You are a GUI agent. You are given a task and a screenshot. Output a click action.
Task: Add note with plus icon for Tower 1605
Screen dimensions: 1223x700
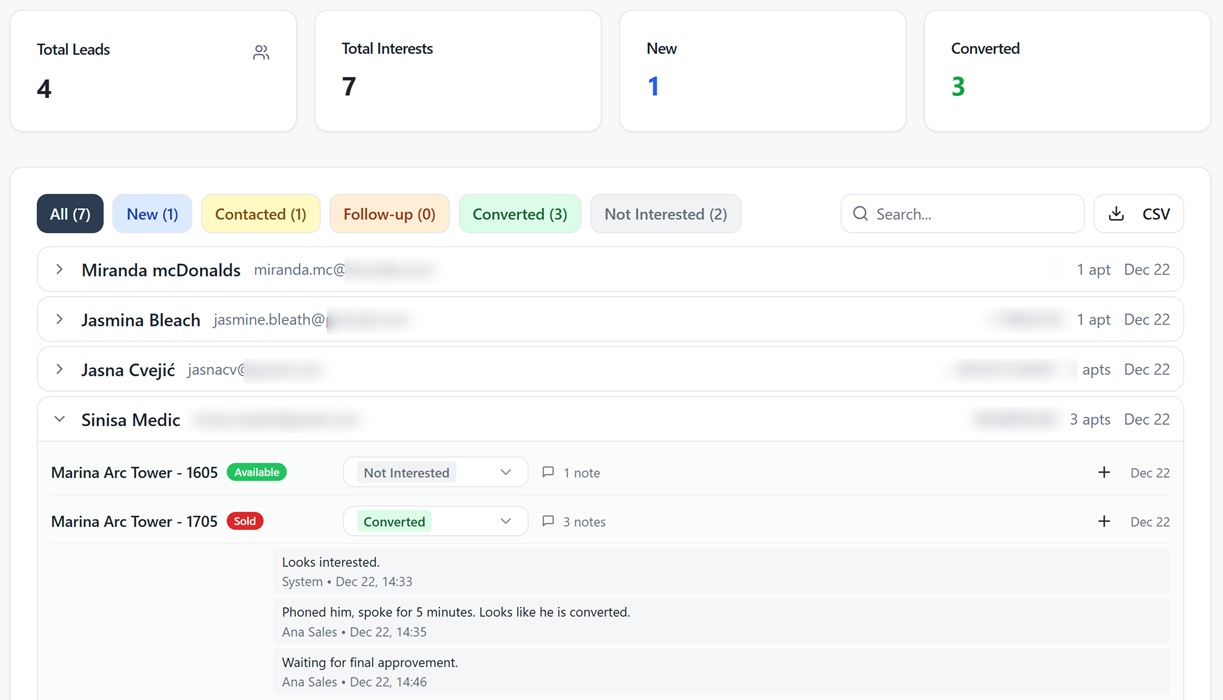(1104, 472)
